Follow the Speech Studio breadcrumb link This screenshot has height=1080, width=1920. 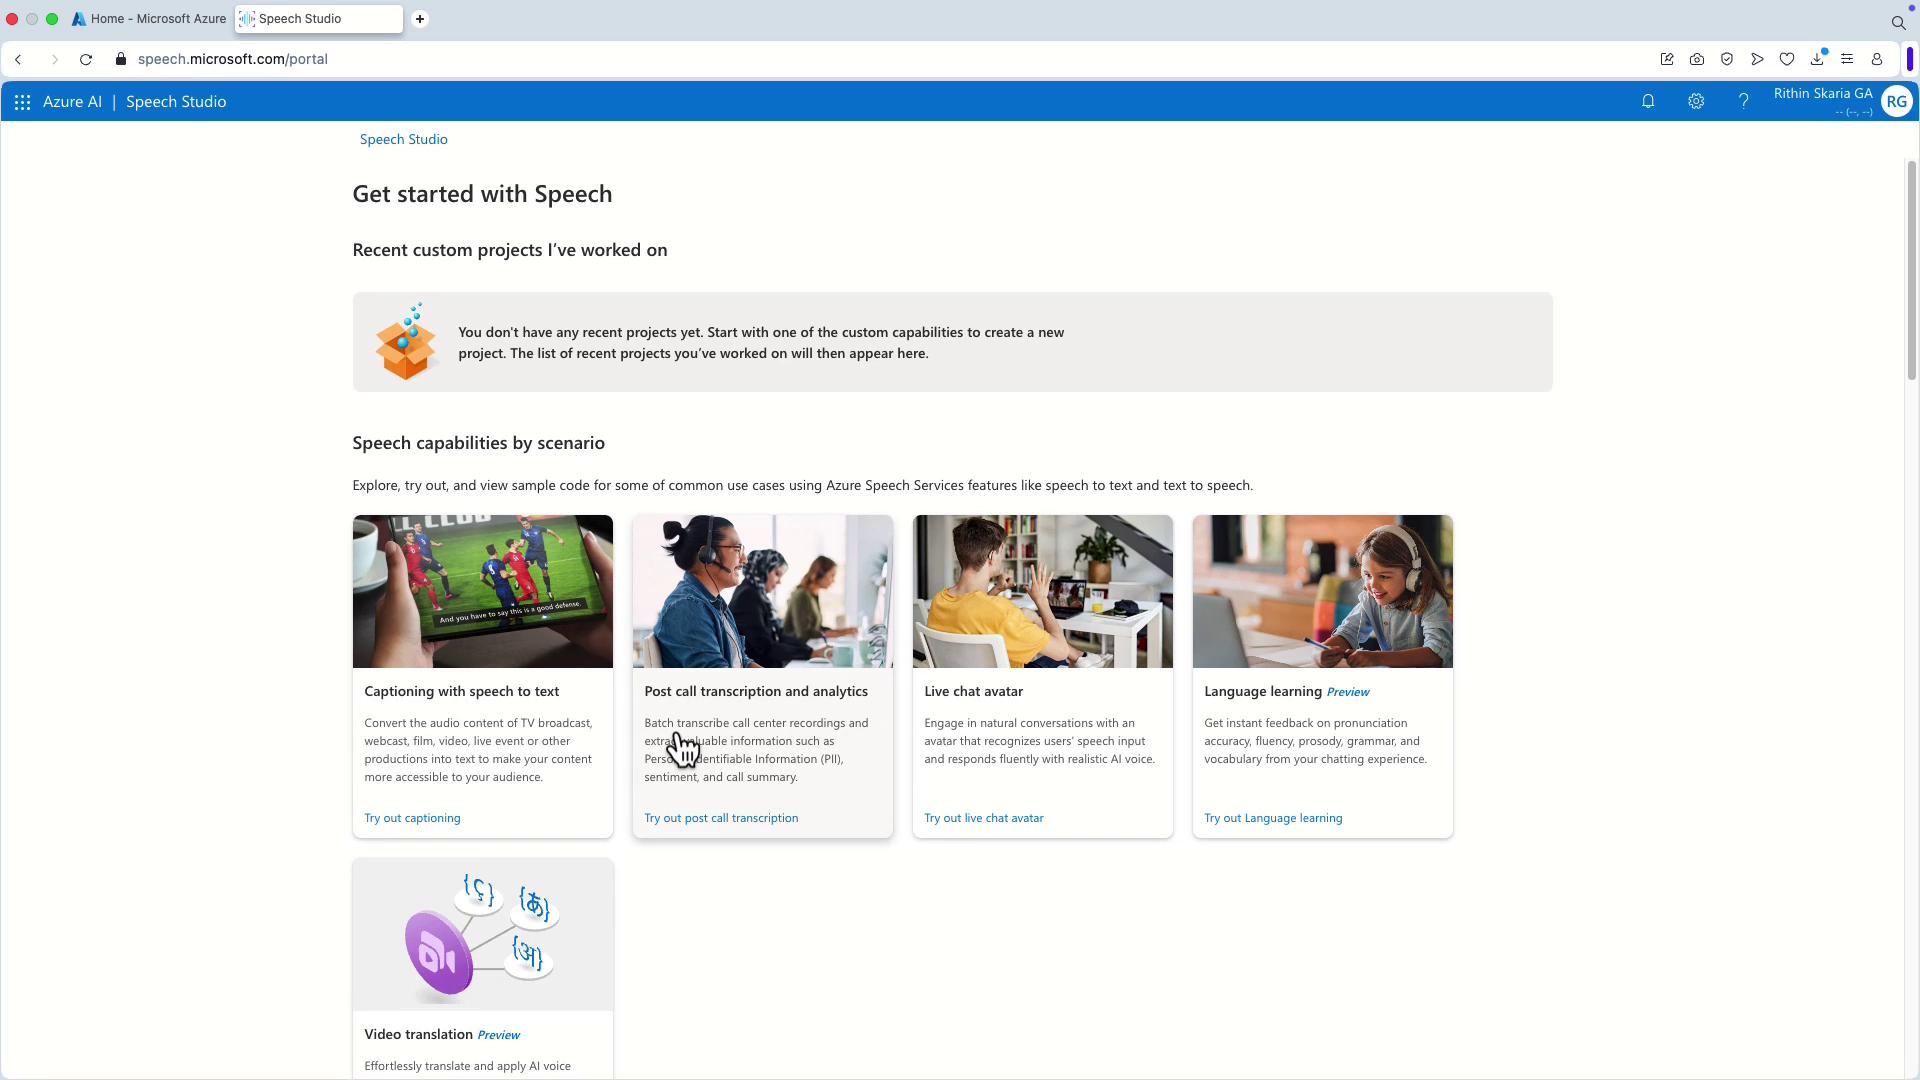coord(403,139)
